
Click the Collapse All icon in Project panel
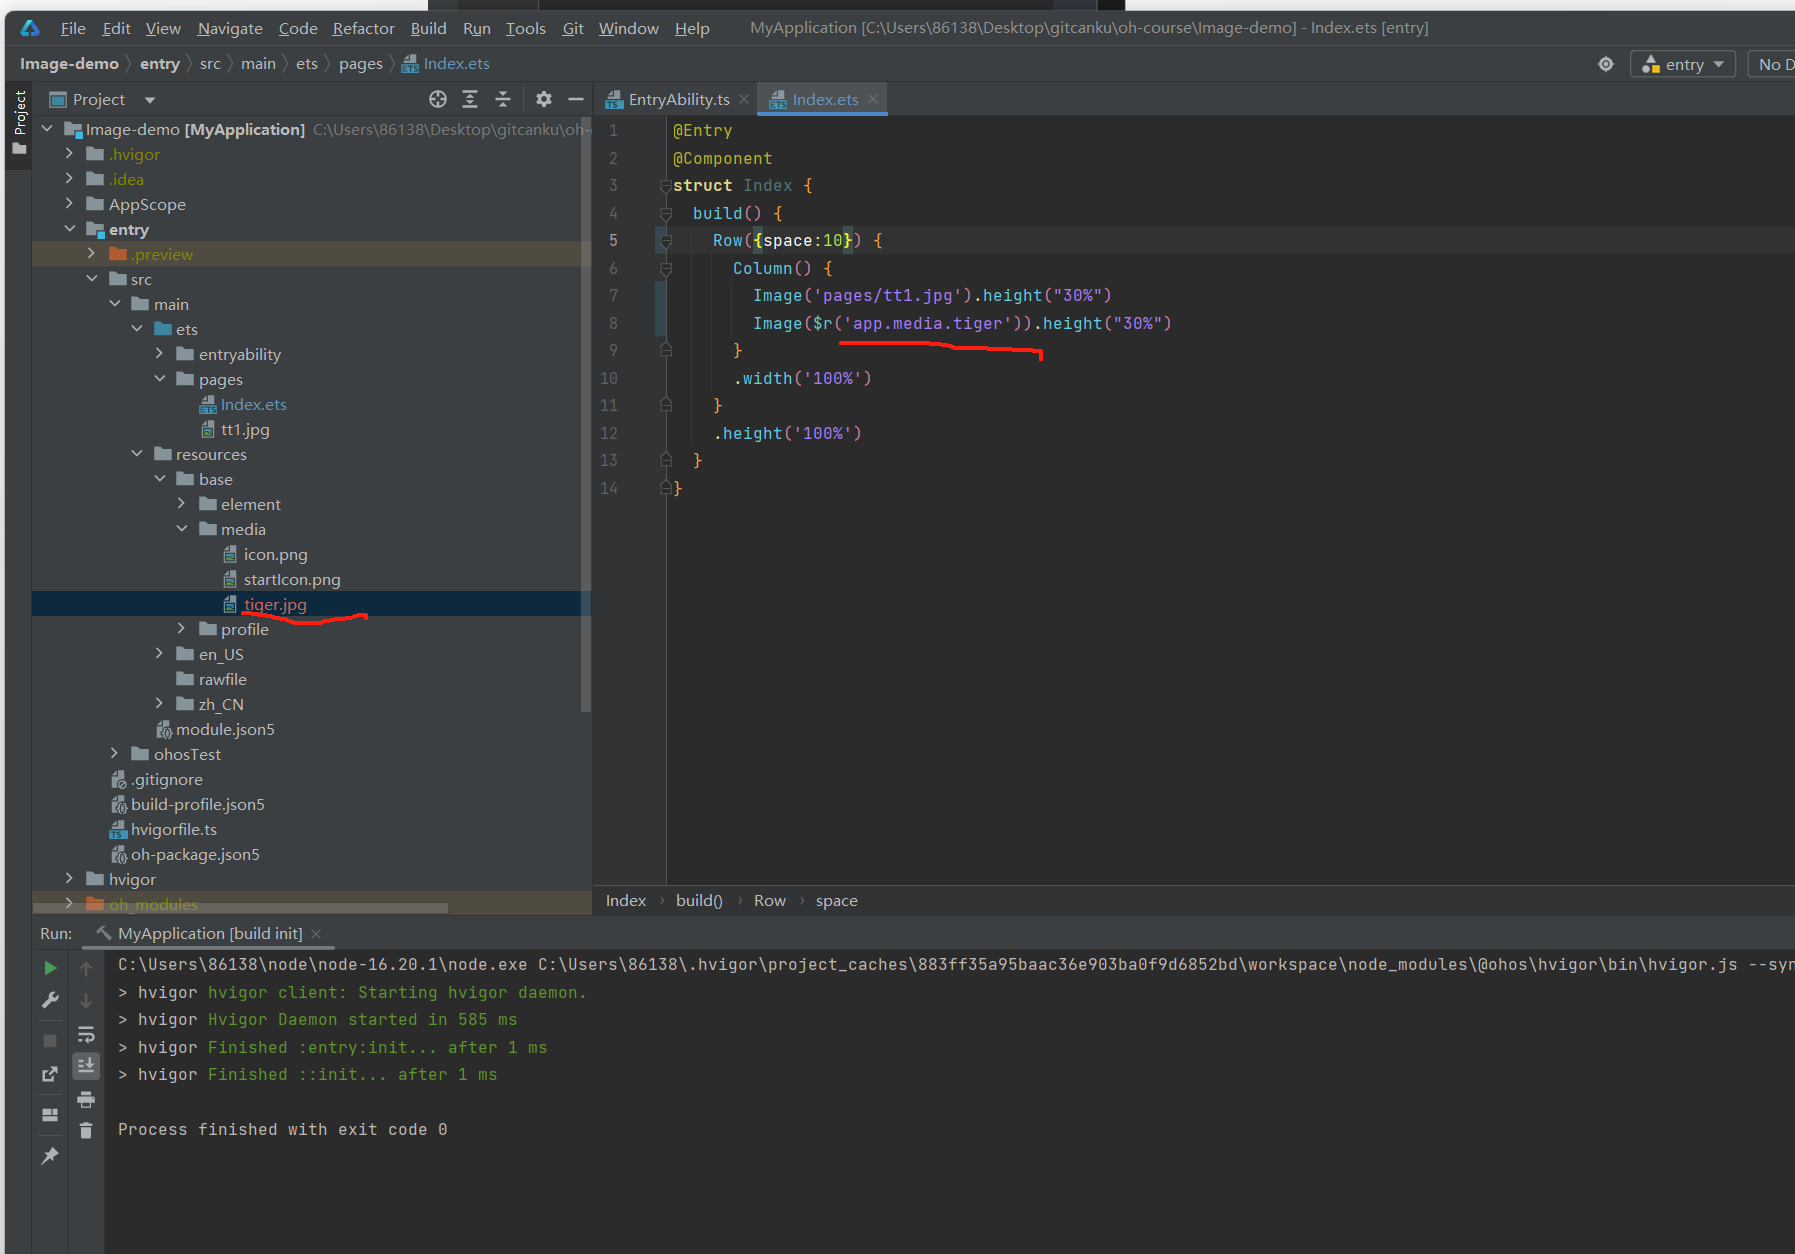click(503, 99)
